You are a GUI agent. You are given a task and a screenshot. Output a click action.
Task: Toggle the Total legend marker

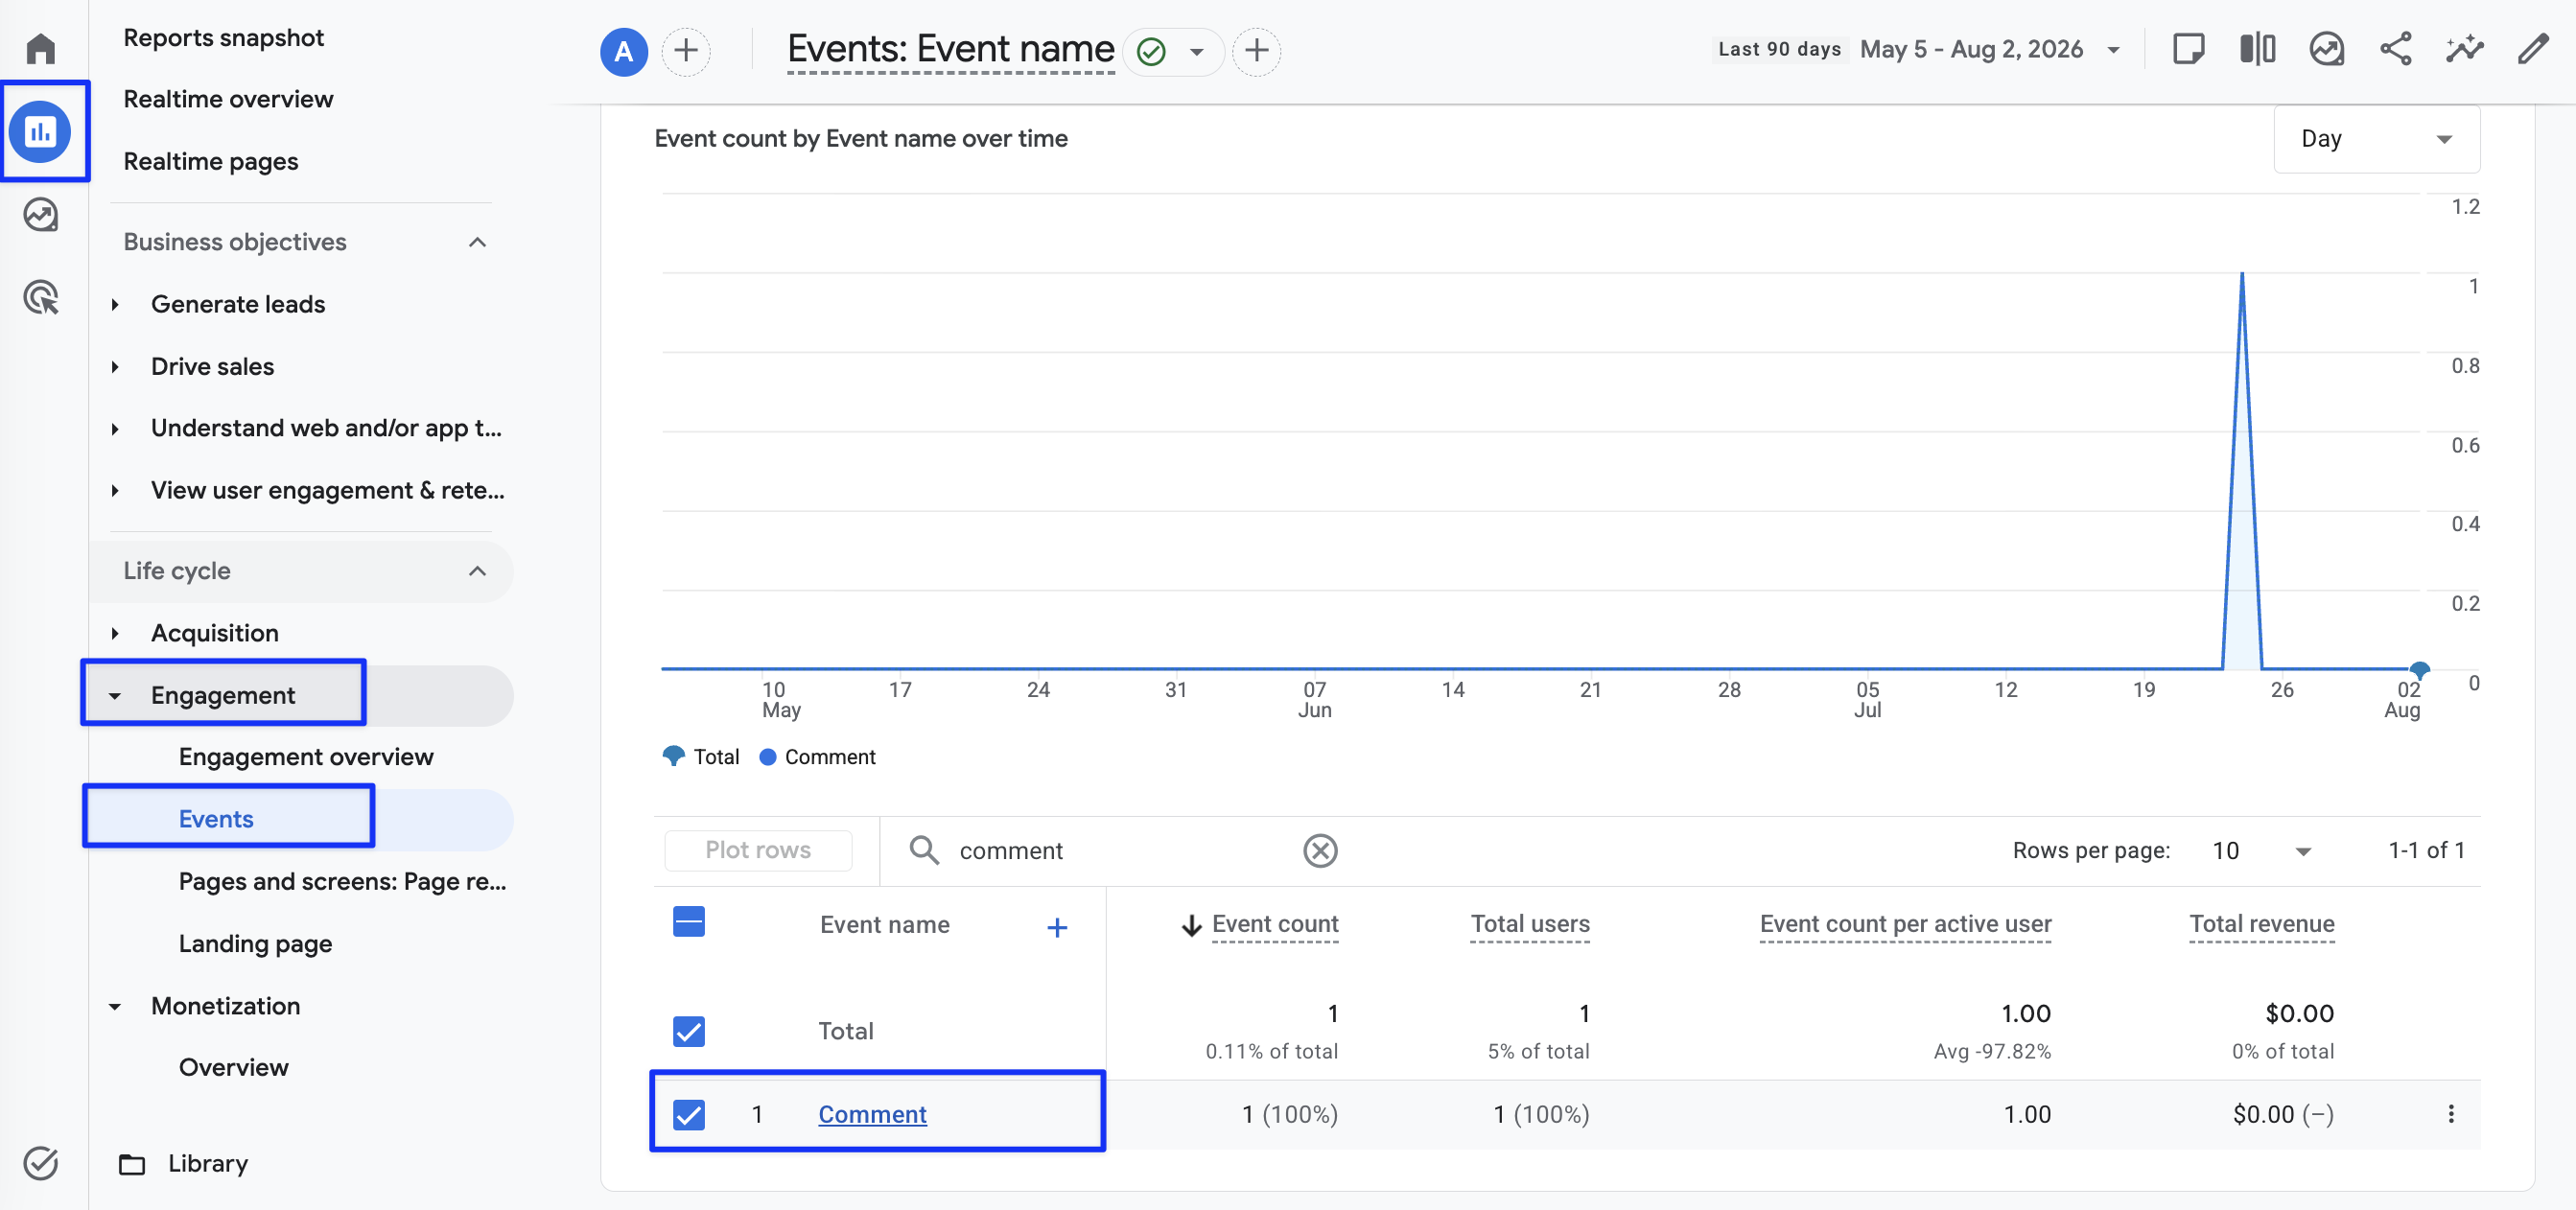pyautogui.click(x=673, y=756)
